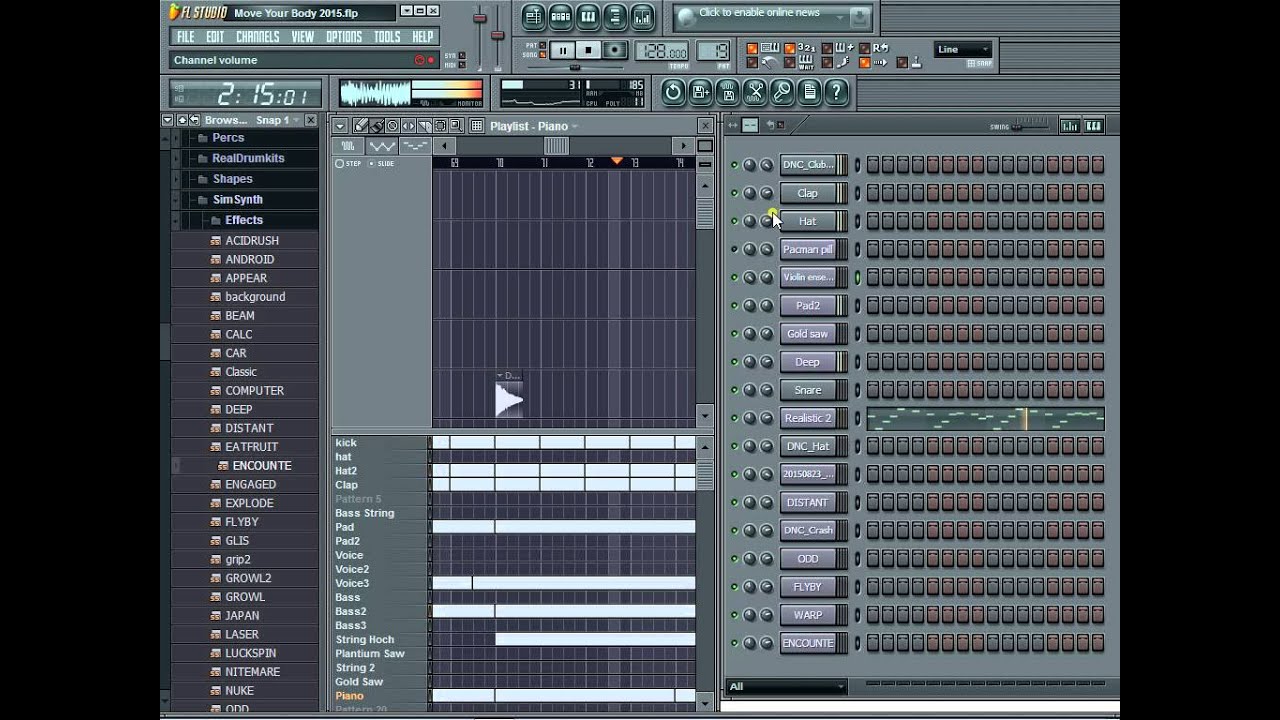Click the Playlist horizontal scrollbar thumb
This screenshot has height=720, width=1280.
tap(556, 147)
